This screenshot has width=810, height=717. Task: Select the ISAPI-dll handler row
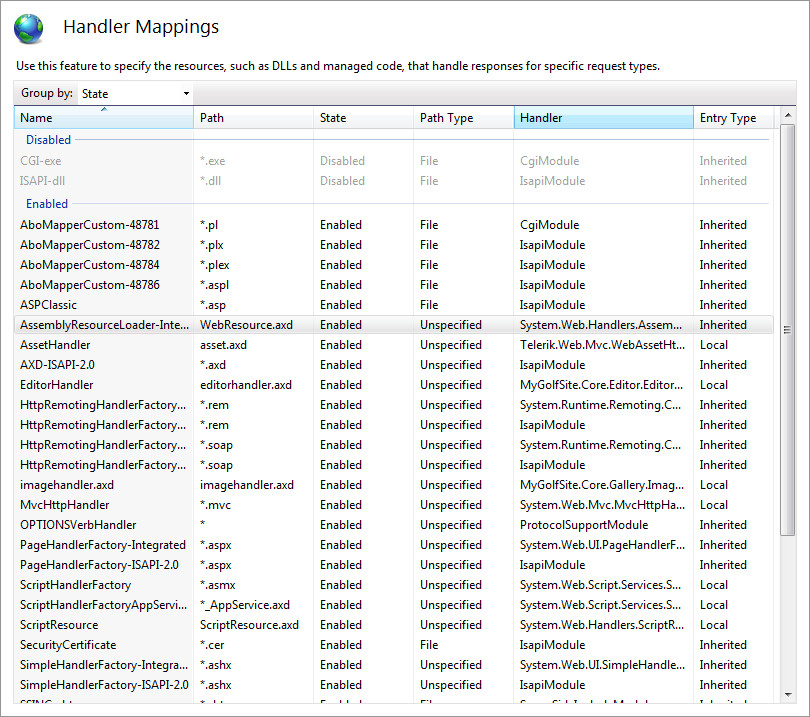[x=394, y=181]
